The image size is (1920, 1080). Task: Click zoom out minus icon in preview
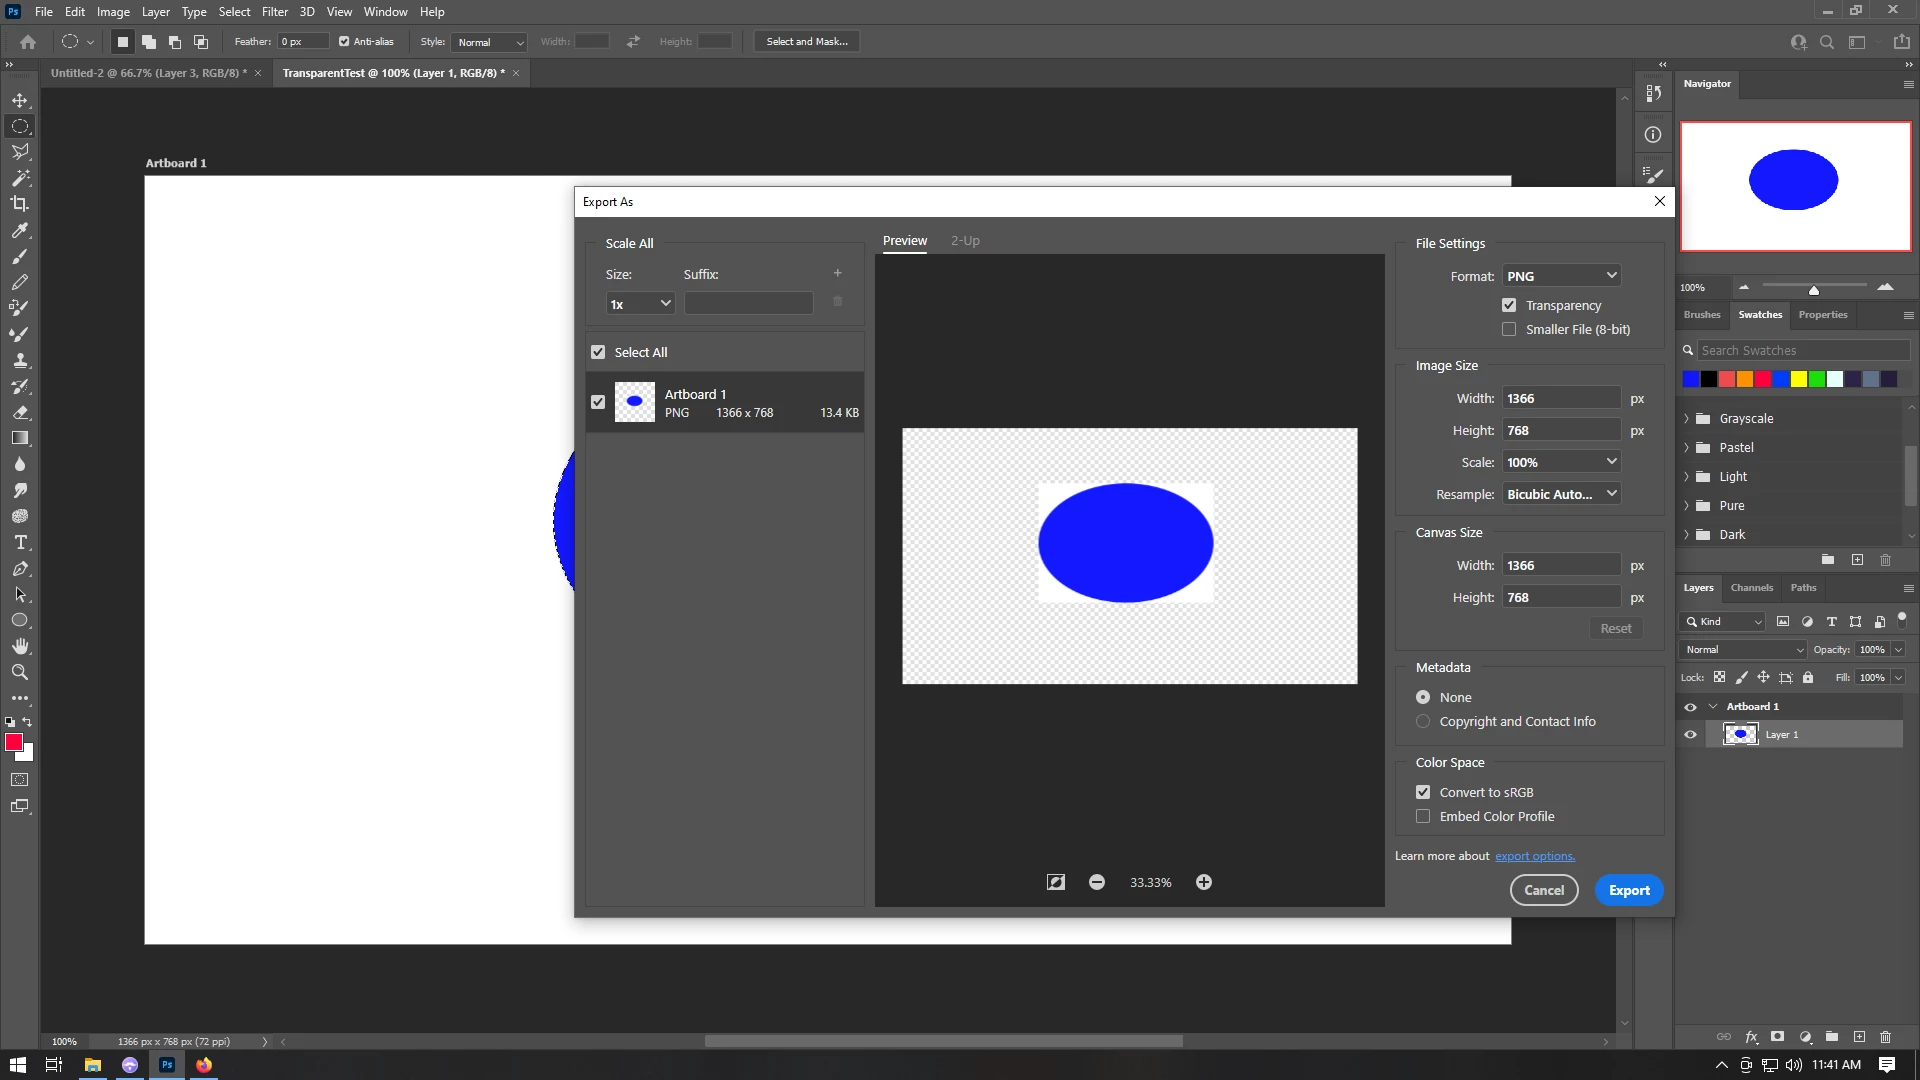click(x=1097, y=882)
